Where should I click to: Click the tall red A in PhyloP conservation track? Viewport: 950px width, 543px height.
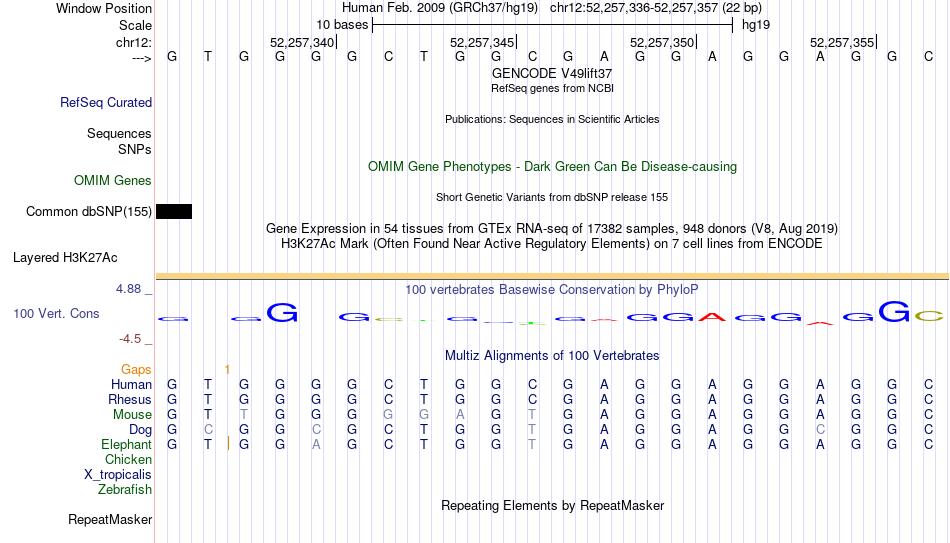[712, 316]
